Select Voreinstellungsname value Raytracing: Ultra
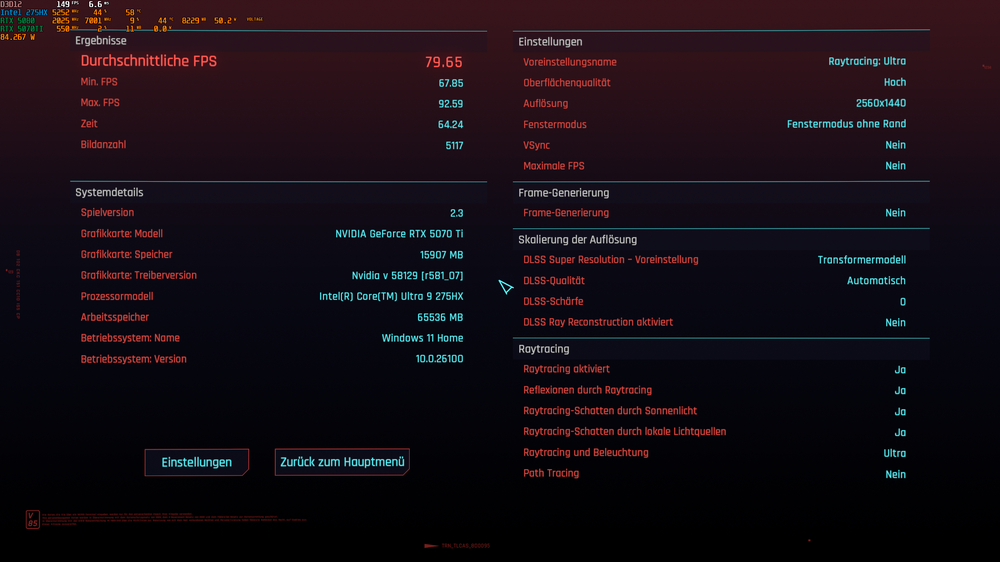1000x562 pixels. coord(867,61)
